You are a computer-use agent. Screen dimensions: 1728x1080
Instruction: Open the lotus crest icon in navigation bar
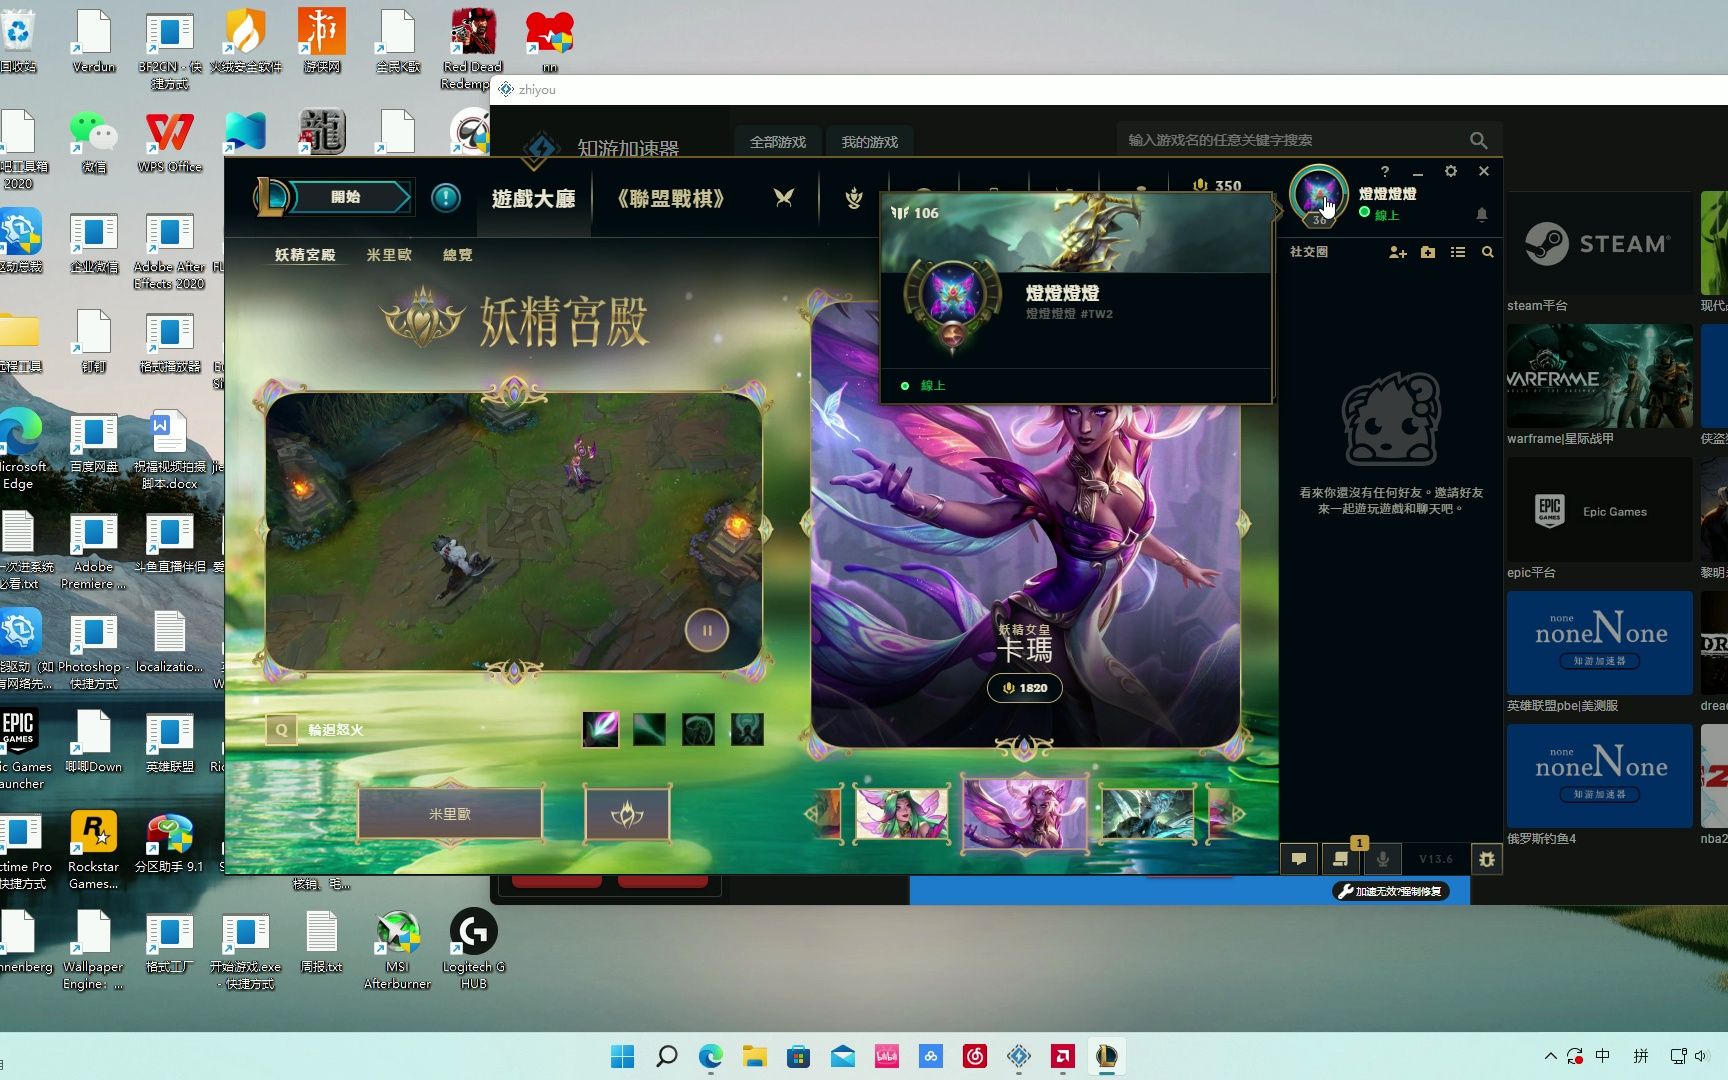(854, 198)
